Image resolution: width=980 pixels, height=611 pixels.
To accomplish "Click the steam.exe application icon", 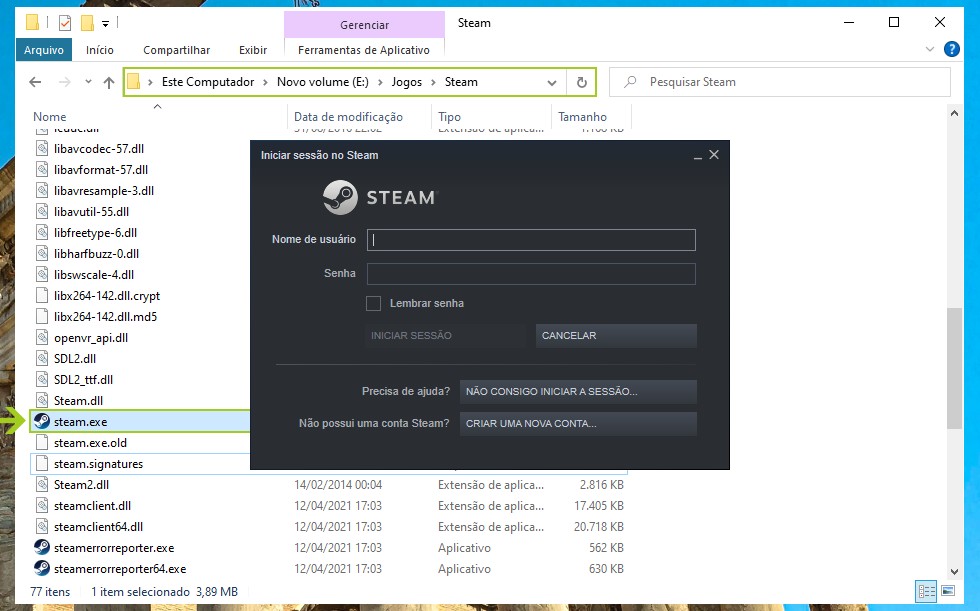I will 42,422.
